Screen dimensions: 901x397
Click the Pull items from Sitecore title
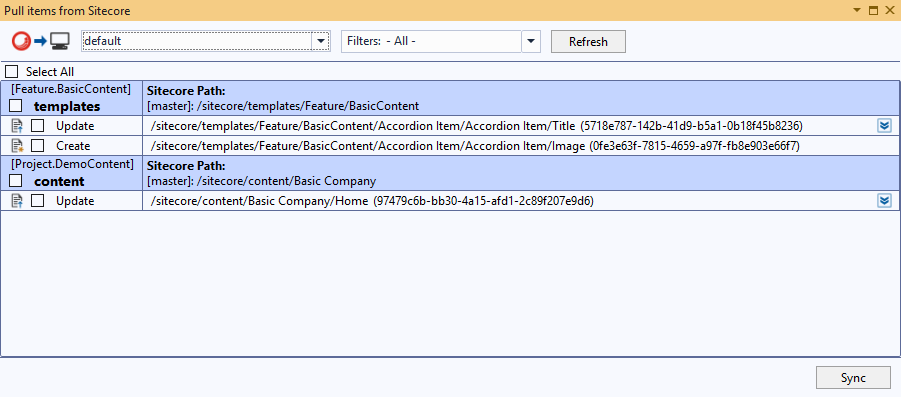[x=67, y=10]
